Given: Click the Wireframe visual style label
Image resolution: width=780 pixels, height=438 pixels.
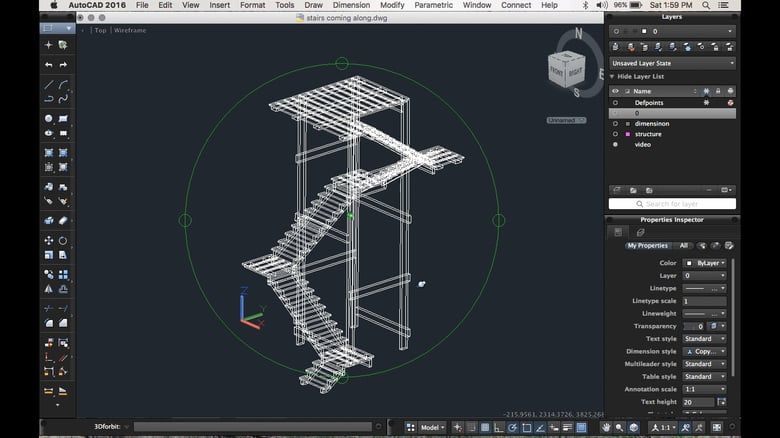Looking at the screenshot, I should click(x=130, y=30).
